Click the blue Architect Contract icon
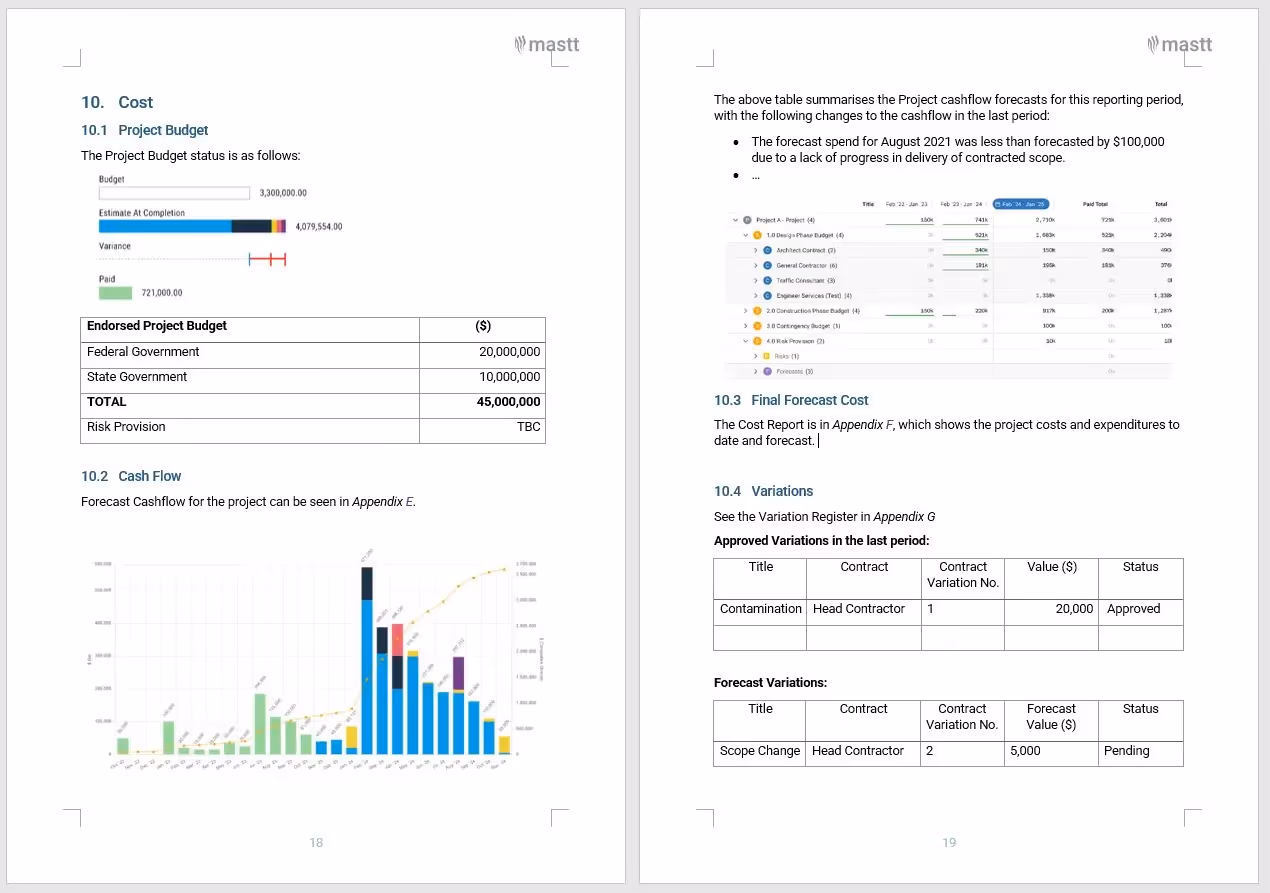 click(768, 250)
